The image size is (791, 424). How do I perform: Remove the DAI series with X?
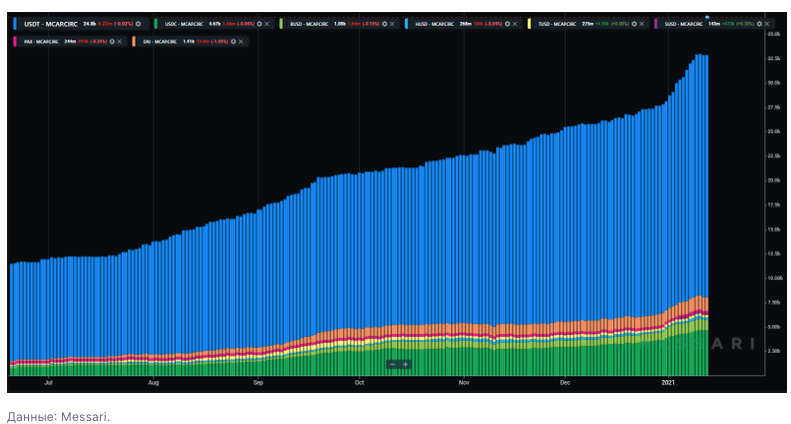tap(242, 41)
